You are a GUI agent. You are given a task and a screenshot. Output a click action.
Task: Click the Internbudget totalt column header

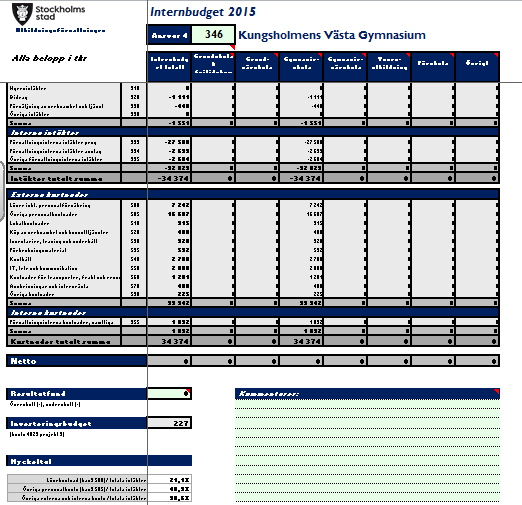169,66
